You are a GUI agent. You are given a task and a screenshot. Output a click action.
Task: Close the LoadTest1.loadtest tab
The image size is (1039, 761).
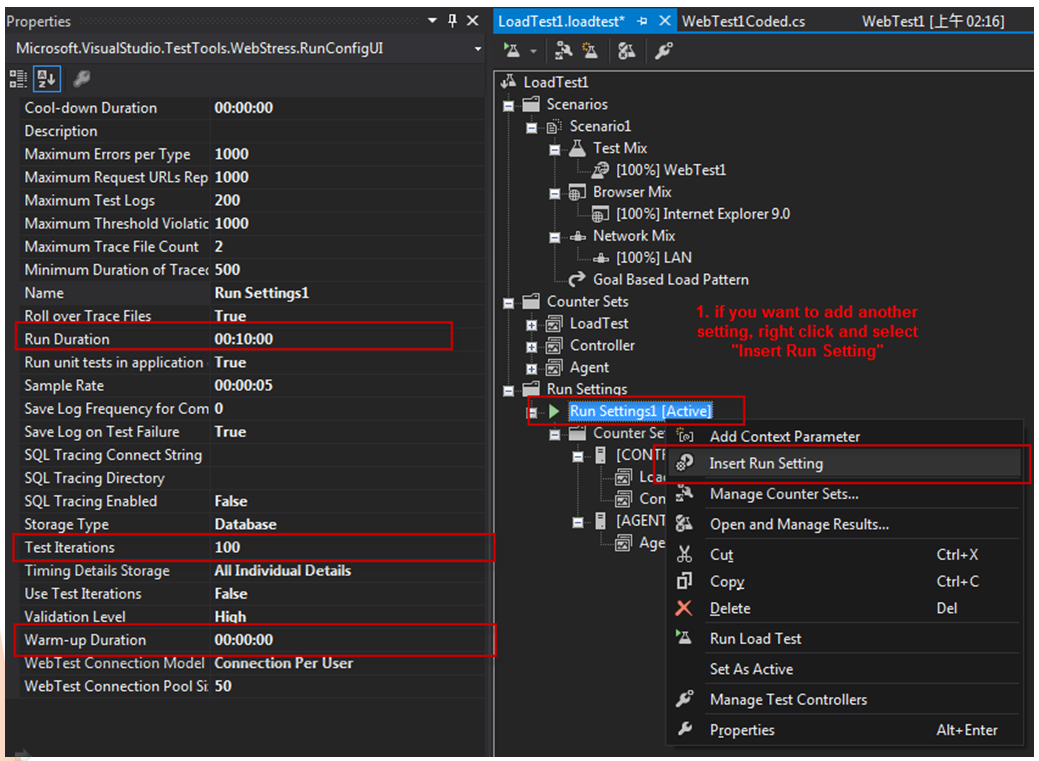pyautogui.click(x=664, y=21)
